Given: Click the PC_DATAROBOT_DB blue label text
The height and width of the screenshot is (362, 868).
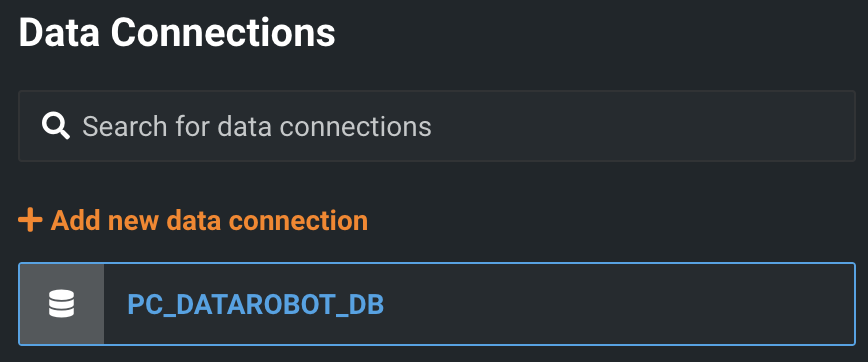Looking at the screenshot, I should tap(256, 305).
